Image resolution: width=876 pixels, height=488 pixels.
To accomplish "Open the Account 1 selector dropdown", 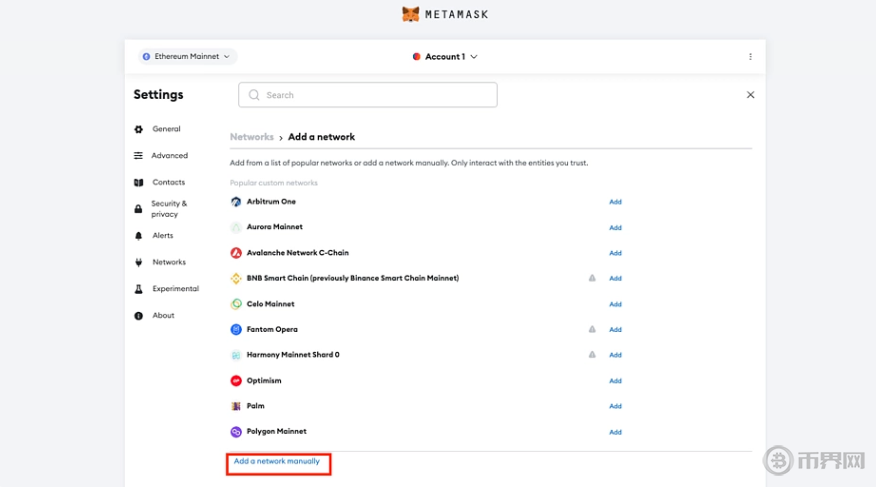I will click(445, 57).
